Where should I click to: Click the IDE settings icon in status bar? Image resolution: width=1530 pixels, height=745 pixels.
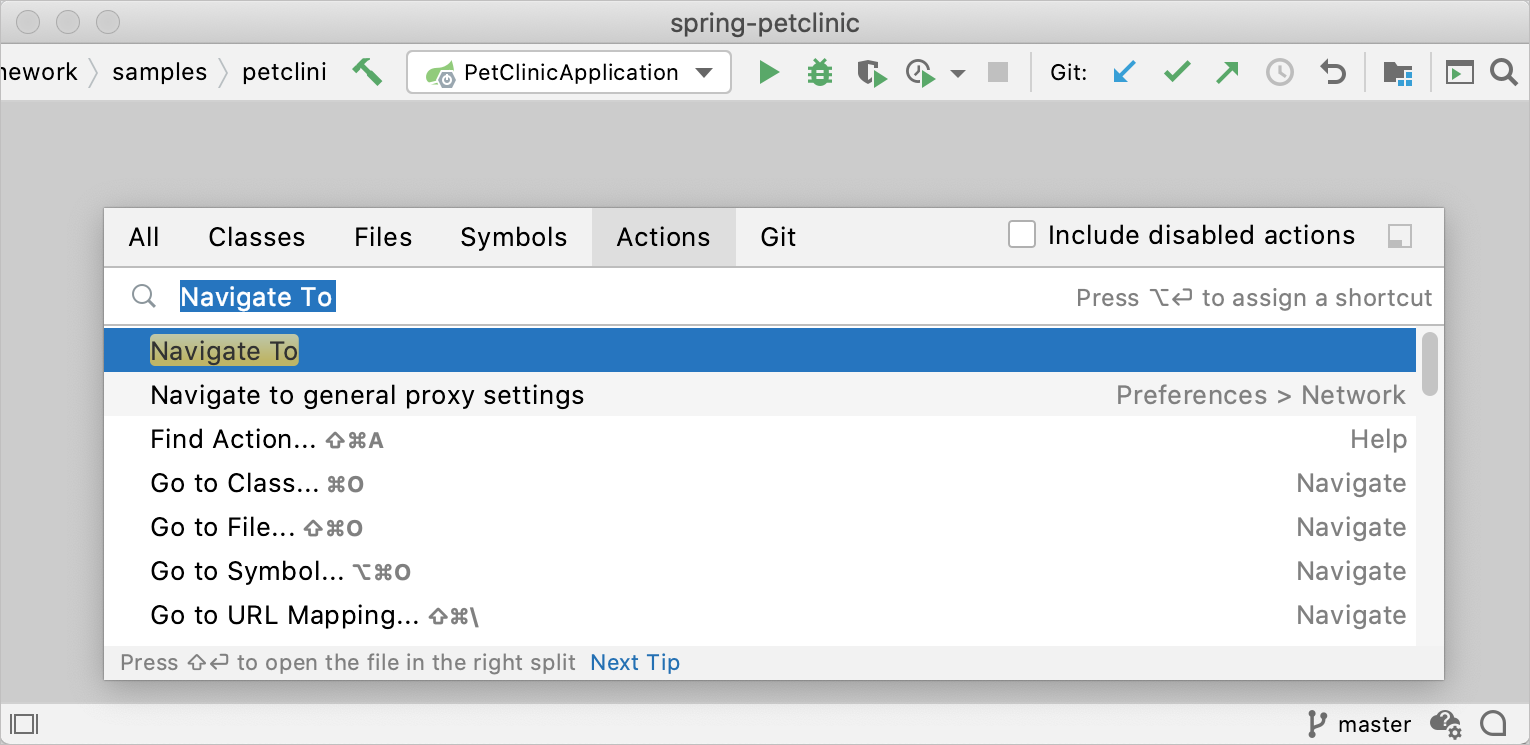(1445, 723)
